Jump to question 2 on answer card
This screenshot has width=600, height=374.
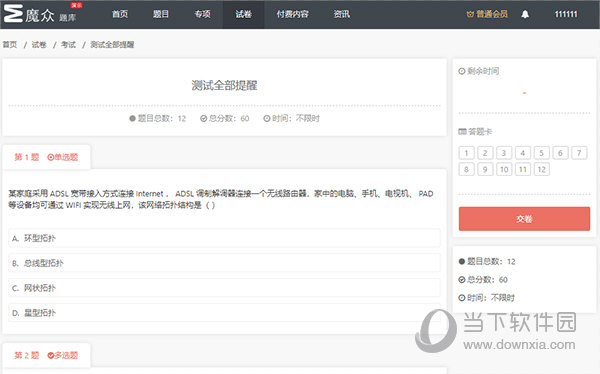[x=485, y=153]
